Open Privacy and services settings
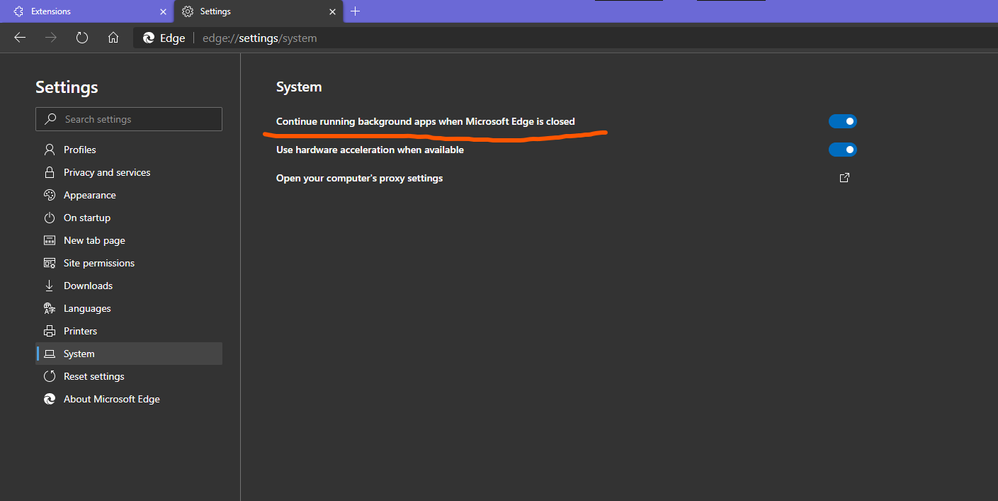The image size is (998, 501). [129, 173]
